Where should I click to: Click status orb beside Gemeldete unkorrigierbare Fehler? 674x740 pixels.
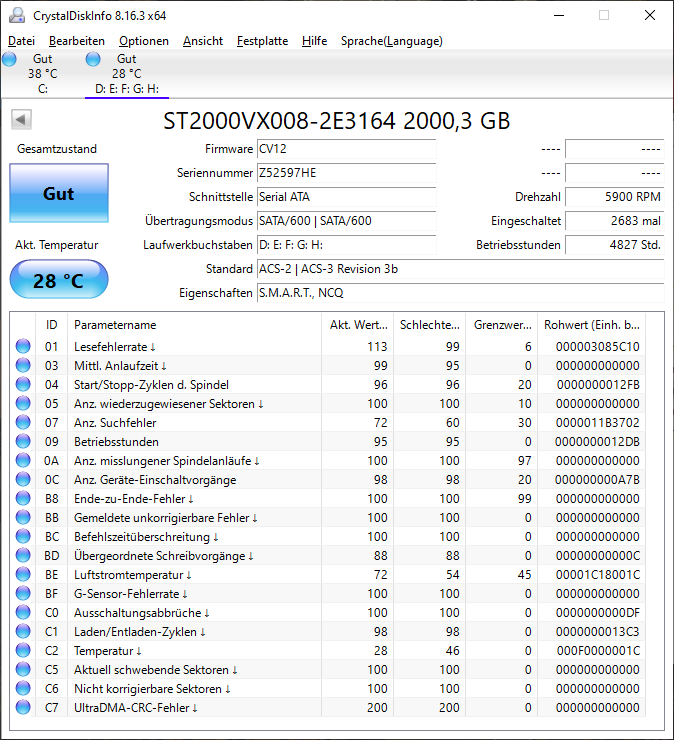tap(23, 517)
